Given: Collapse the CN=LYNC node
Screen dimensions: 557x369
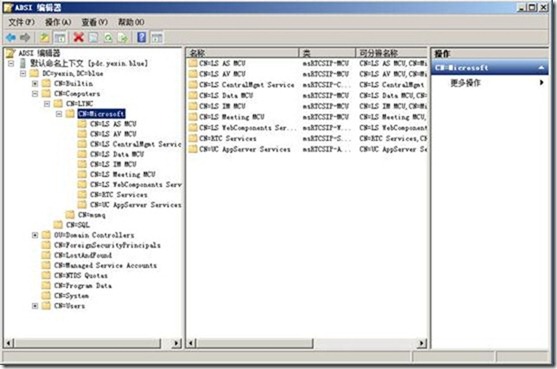Looking at the screenshot, I should (x=47, y=104).
